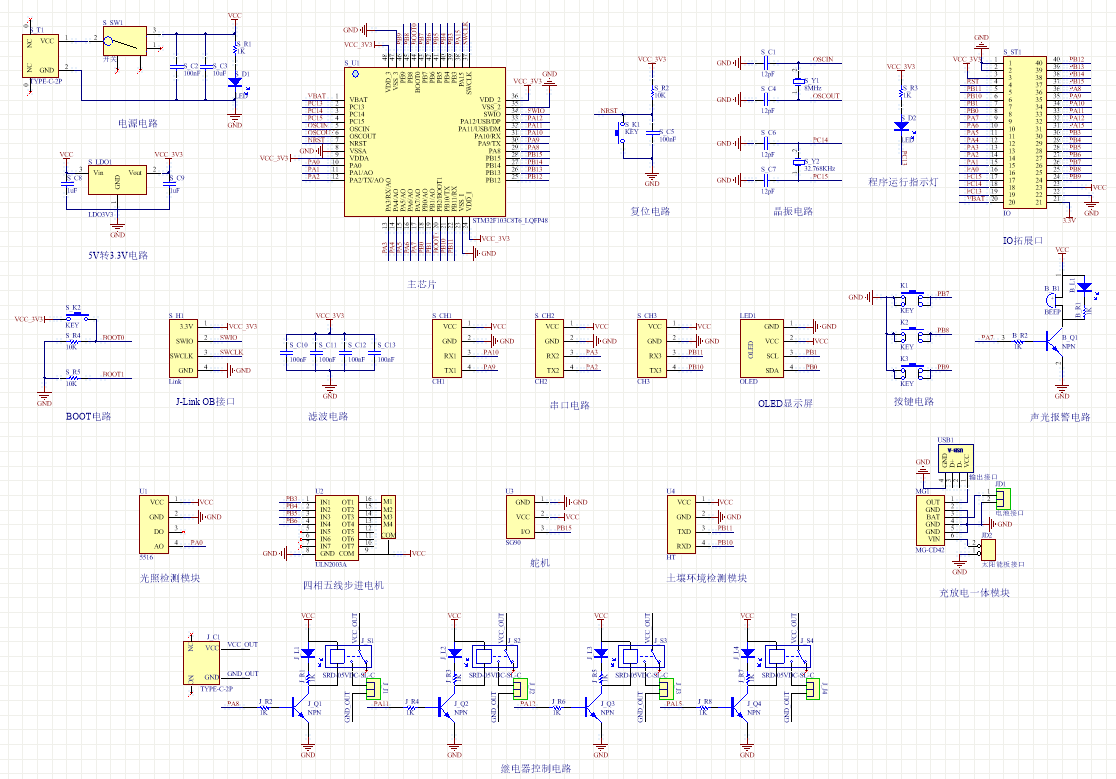
Task: Select the J_C1 TYPE-C-2P connector
Action: pyautogui.click(x=201, y=663)
